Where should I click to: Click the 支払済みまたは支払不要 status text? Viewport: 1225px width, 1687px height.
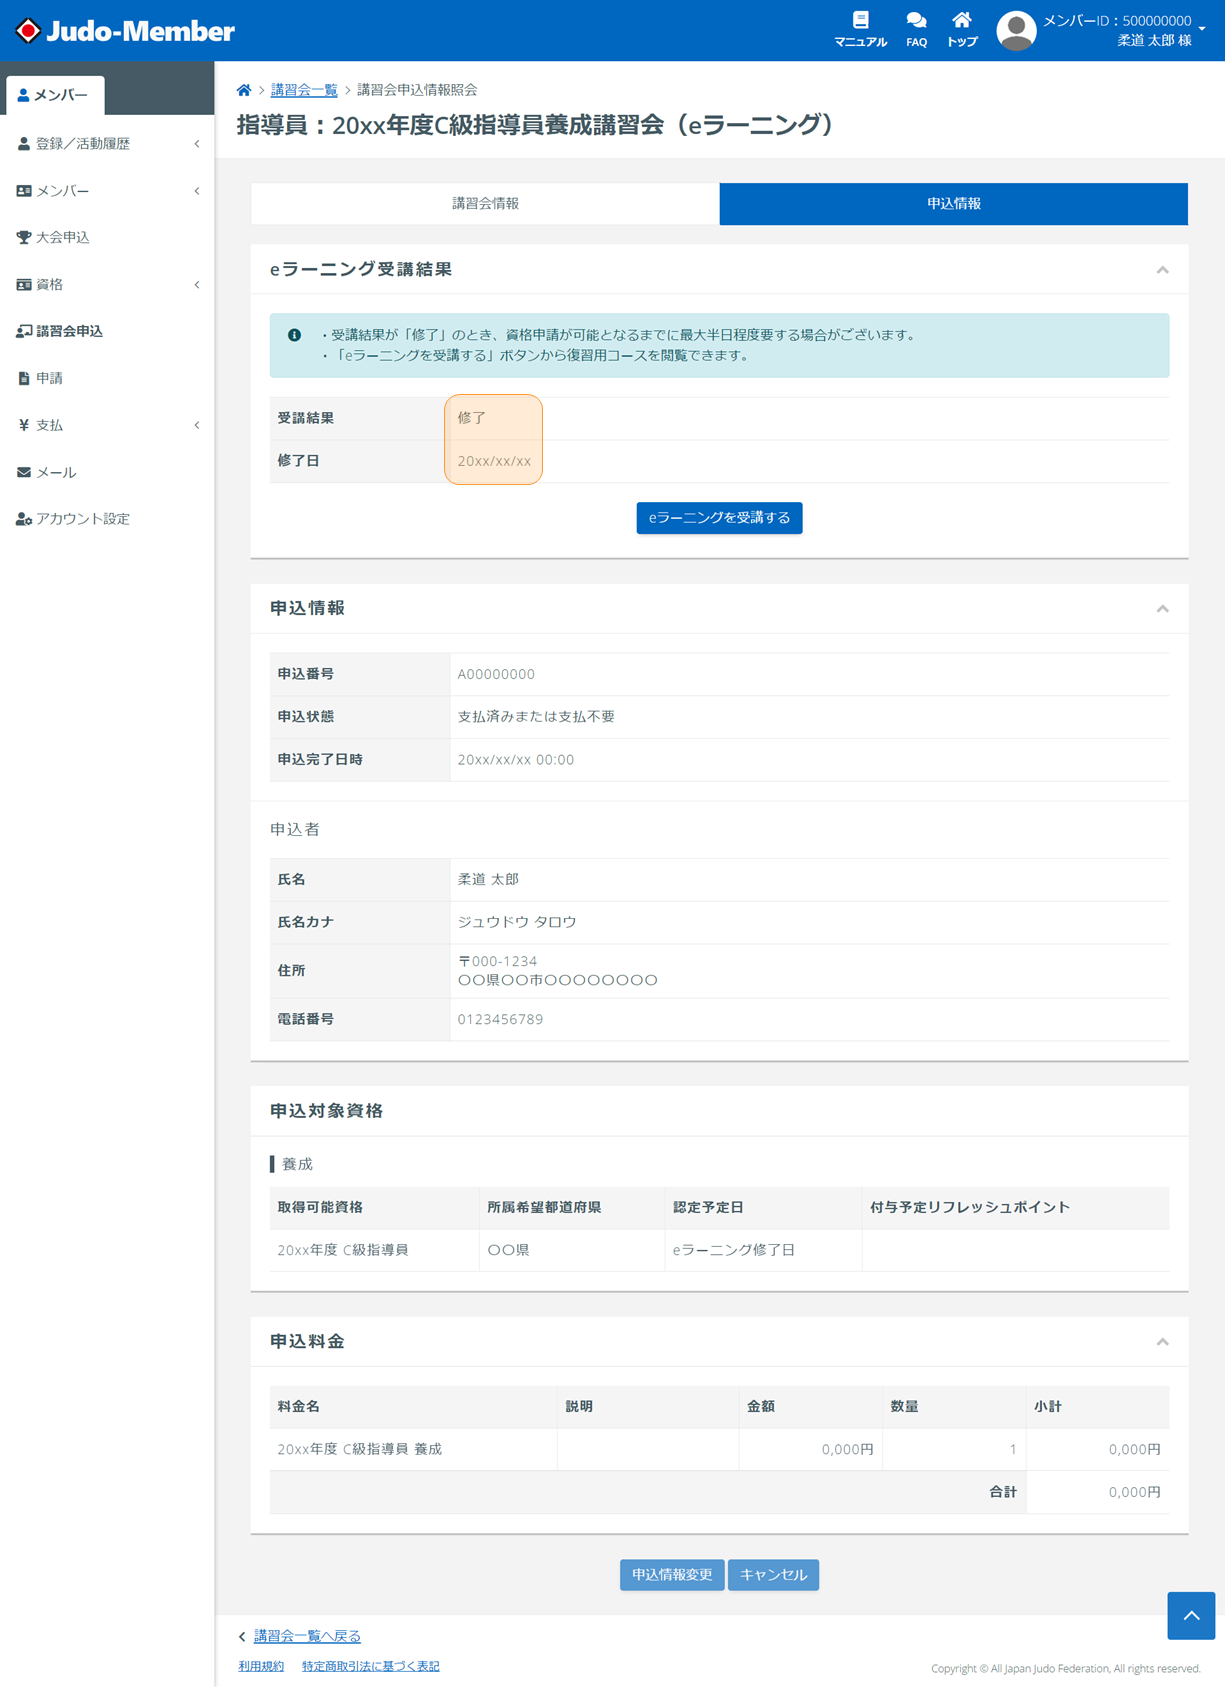[x=536, y=717]
